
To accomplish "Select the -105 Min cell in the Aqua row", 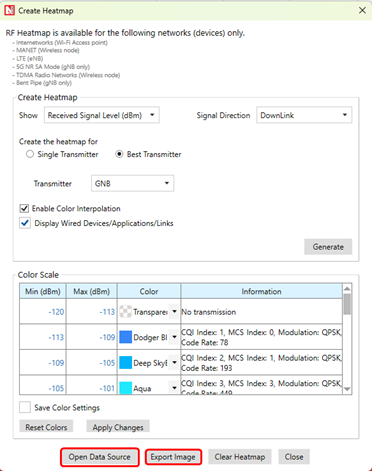I will coord(43,385).
